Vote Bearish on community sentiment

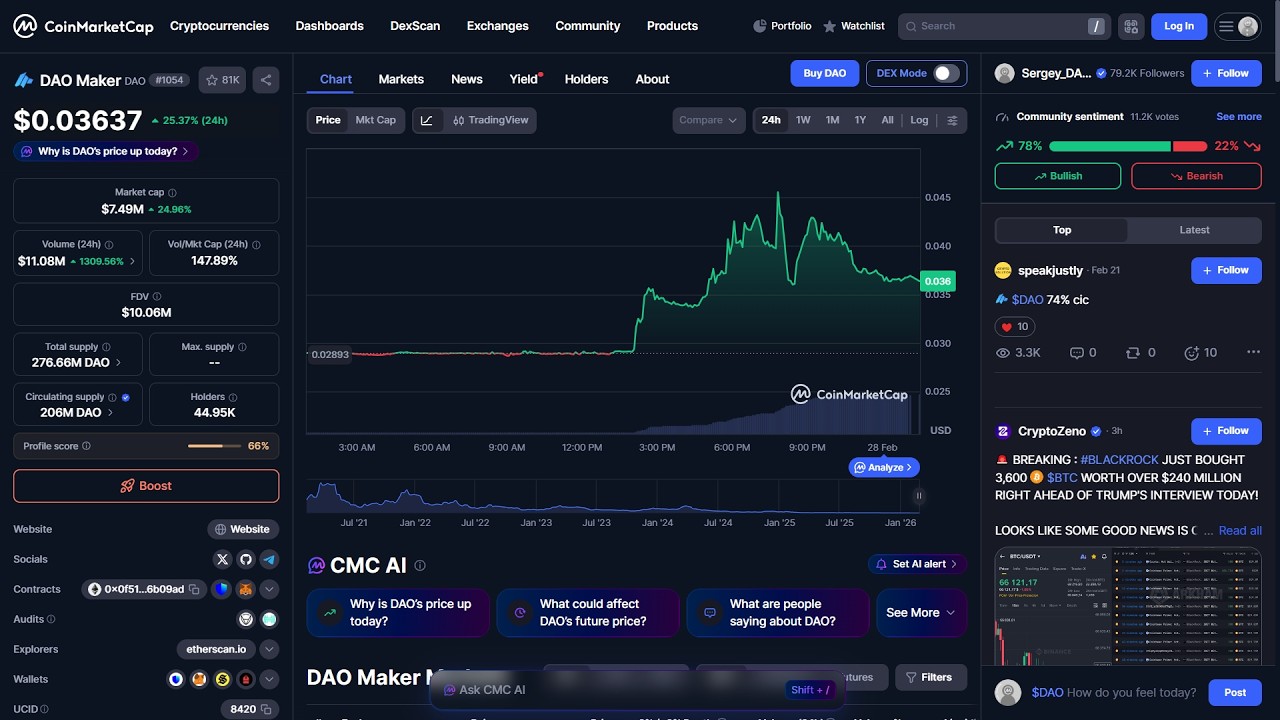click(x=1196, y=176)
